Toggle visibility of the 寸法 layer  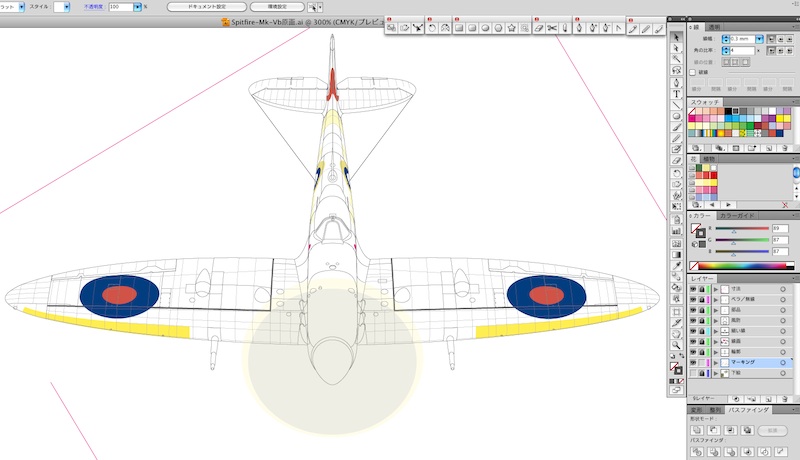click(x=693, y=289)
